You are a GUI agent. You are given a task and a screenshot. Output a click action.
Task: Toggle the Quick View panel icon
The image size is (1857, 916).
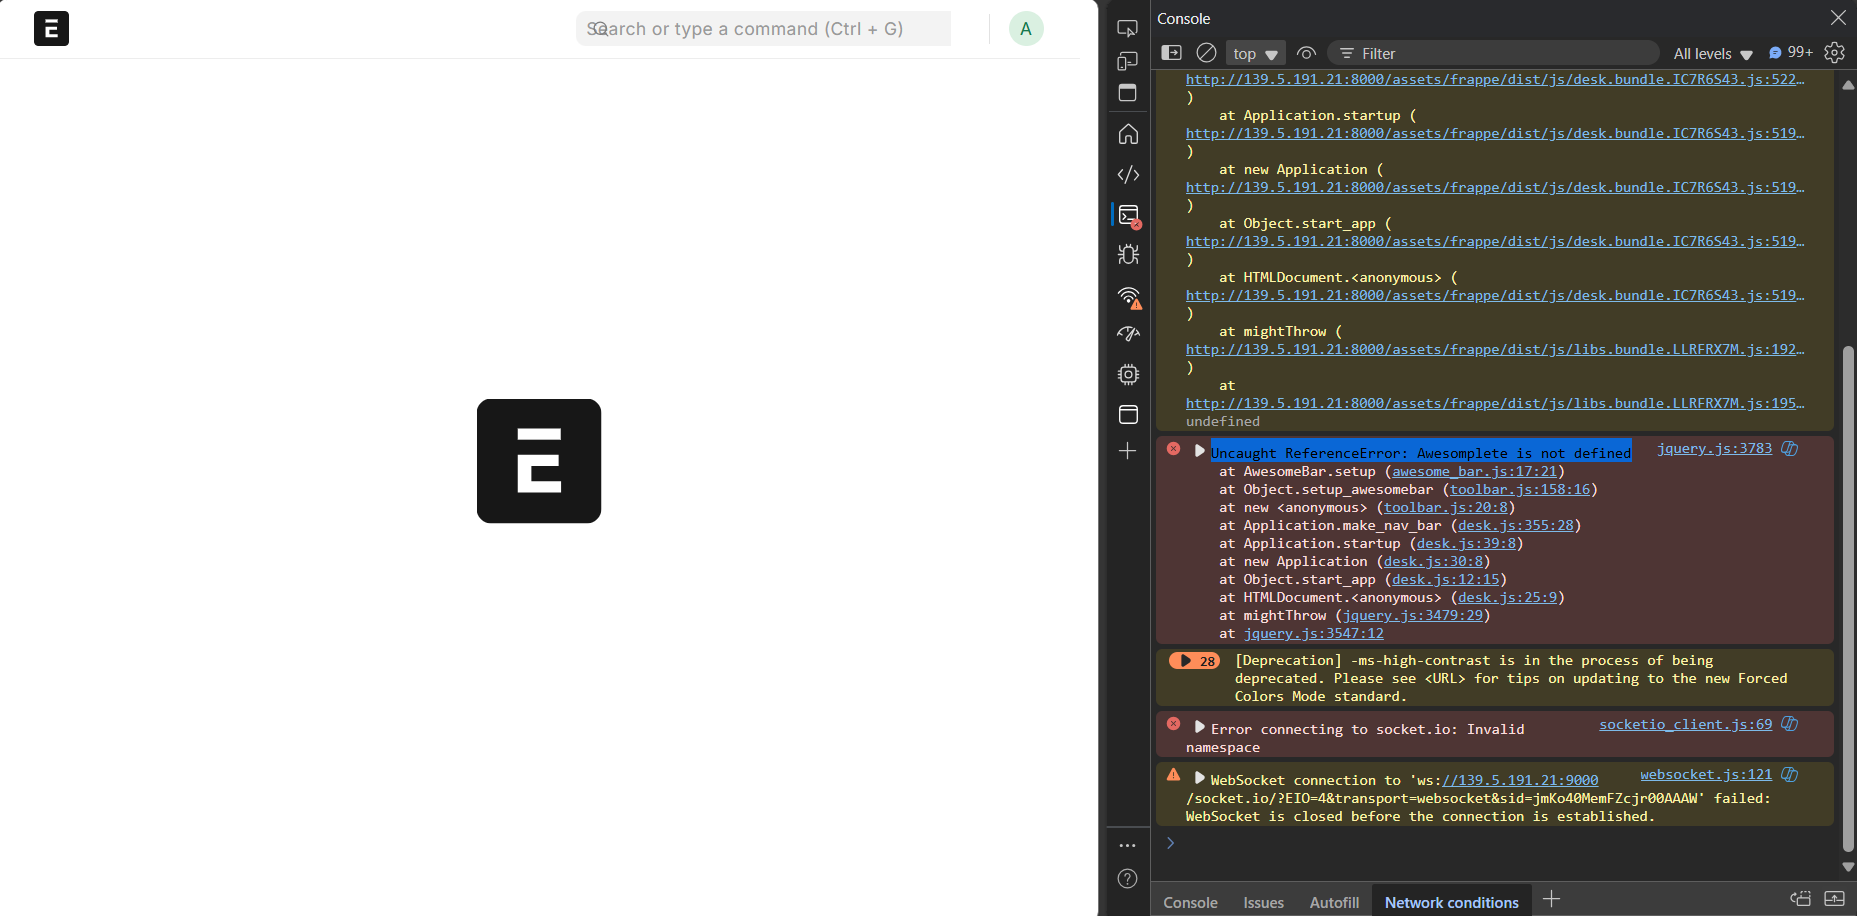tap(1127, 93)
